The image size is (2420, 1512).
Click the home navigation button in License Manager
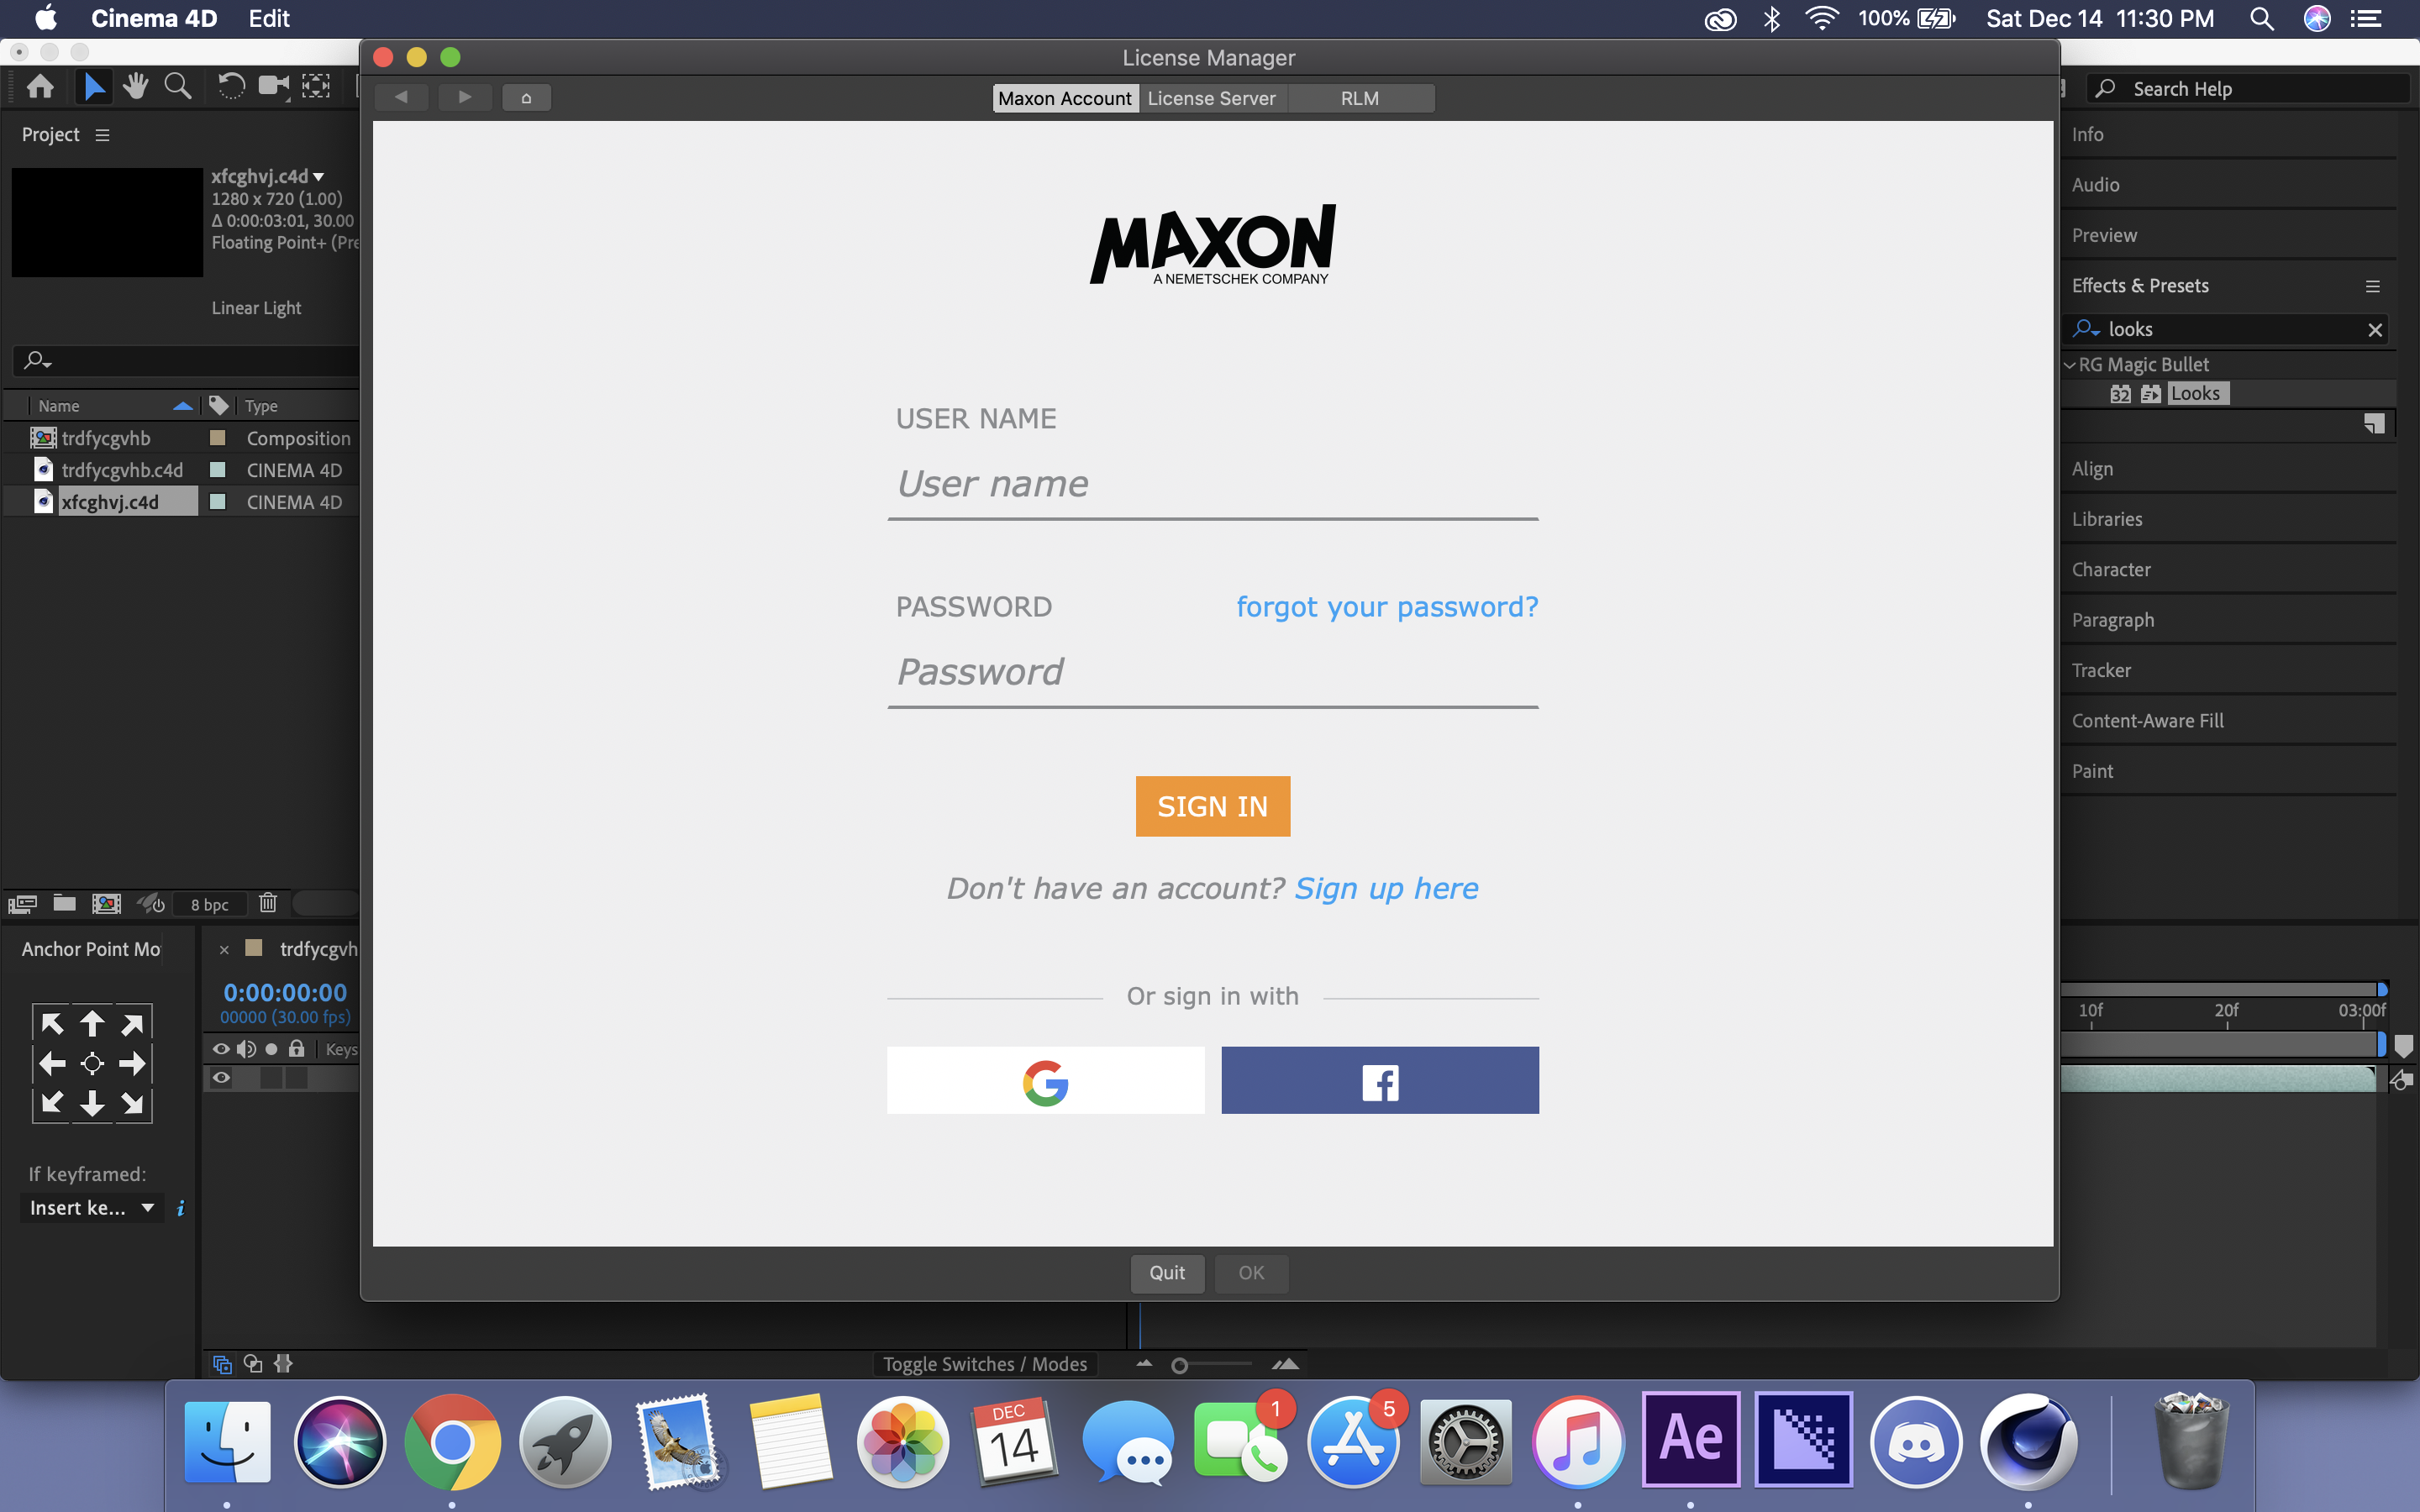click(526, 97)
